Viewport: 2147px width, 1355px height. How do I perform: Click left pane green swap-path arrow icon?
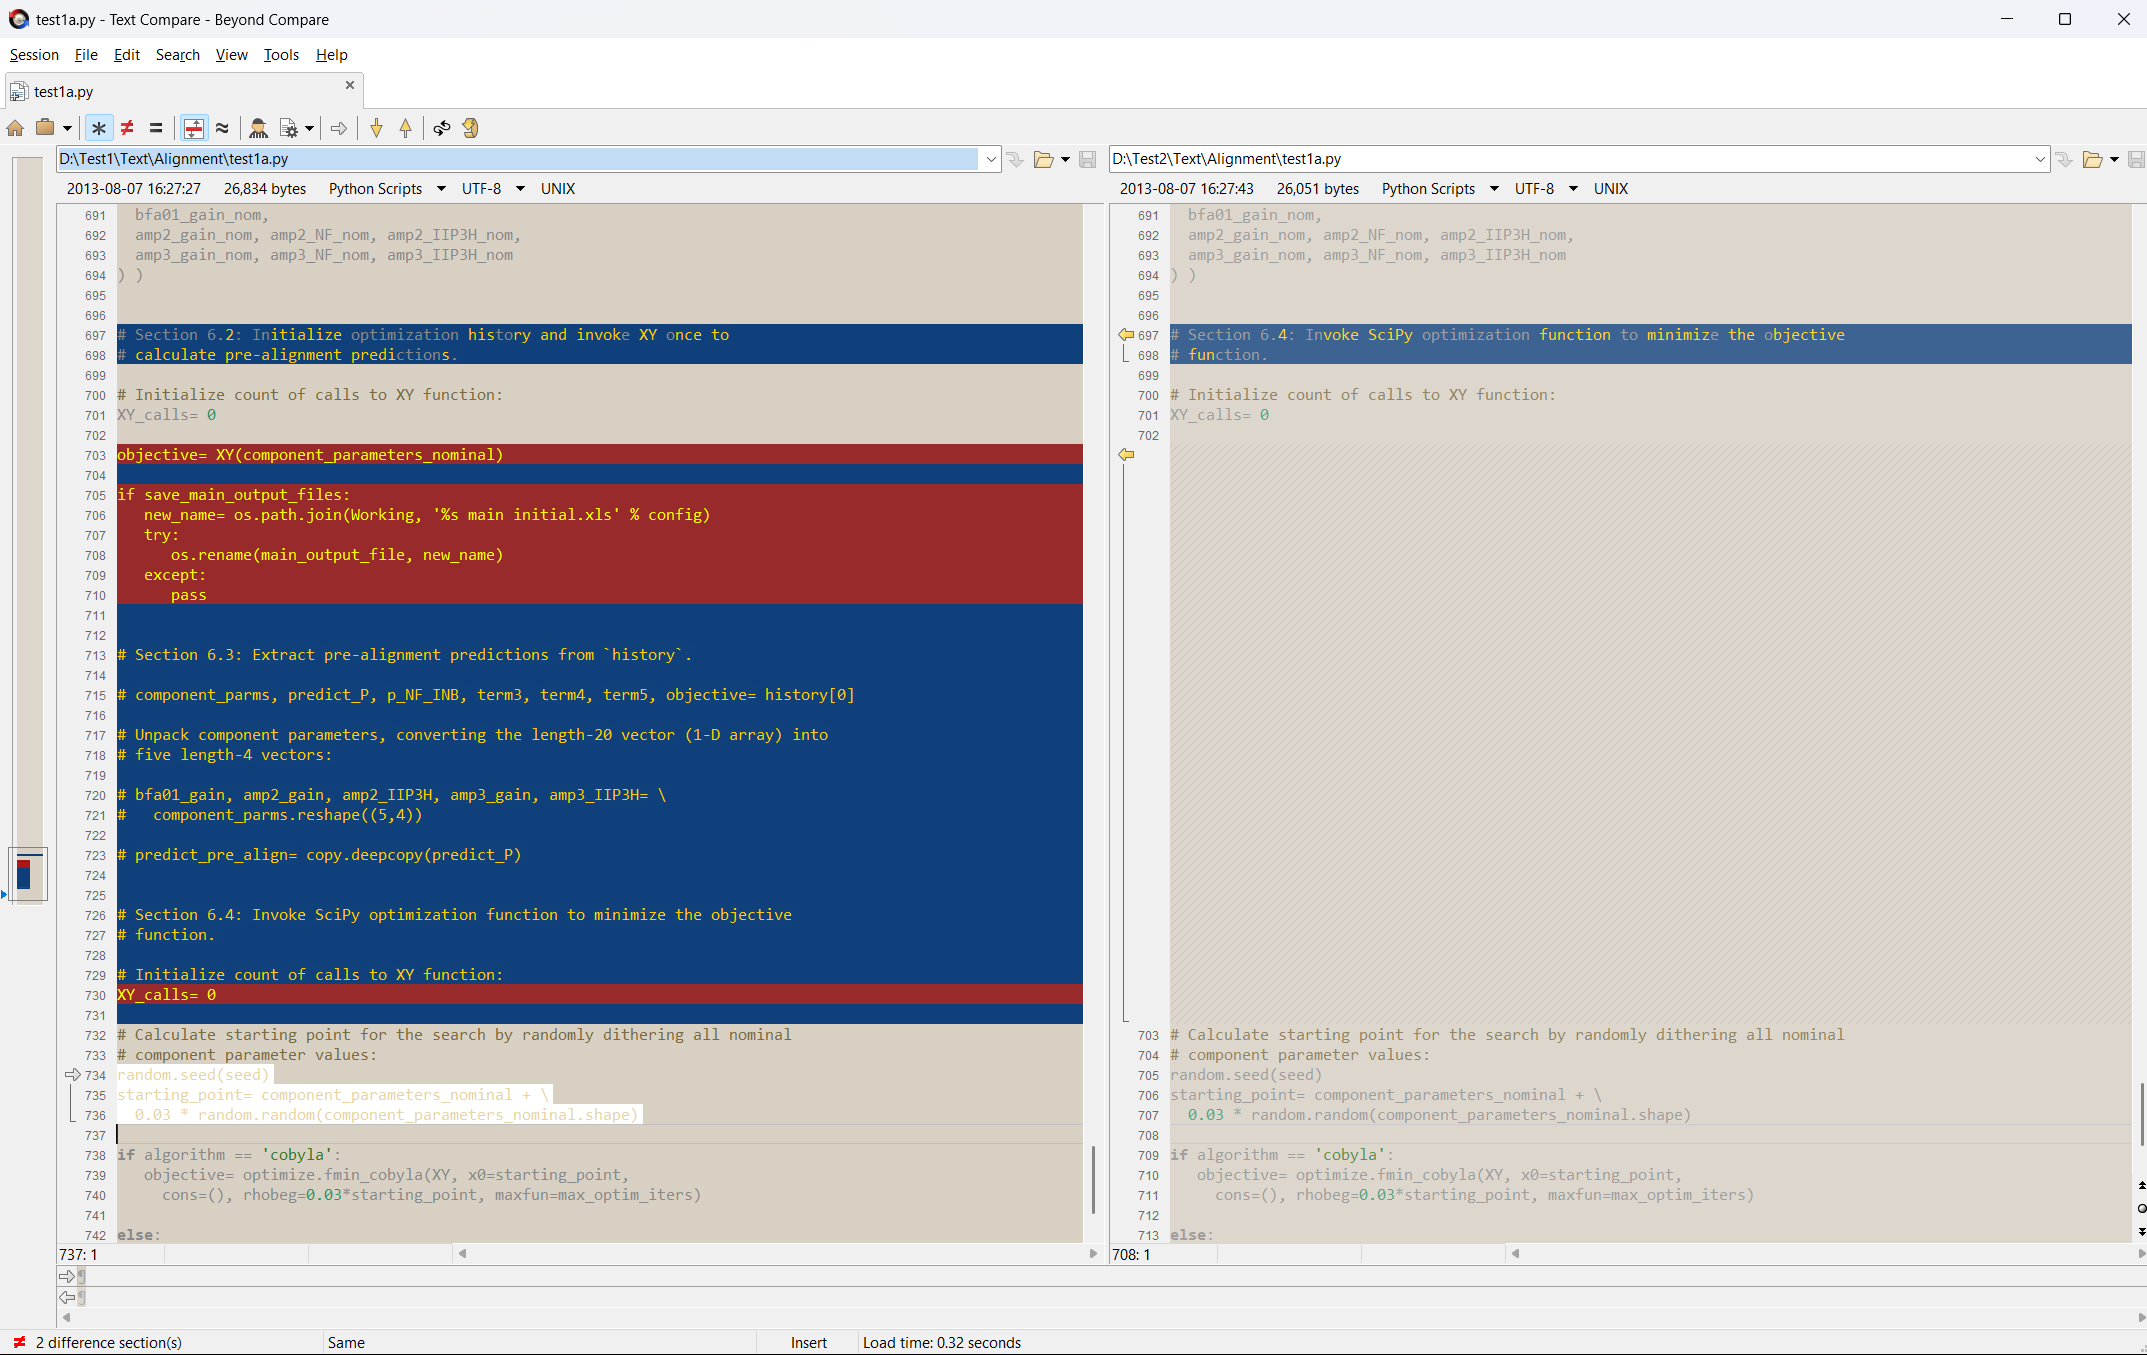1015,159
